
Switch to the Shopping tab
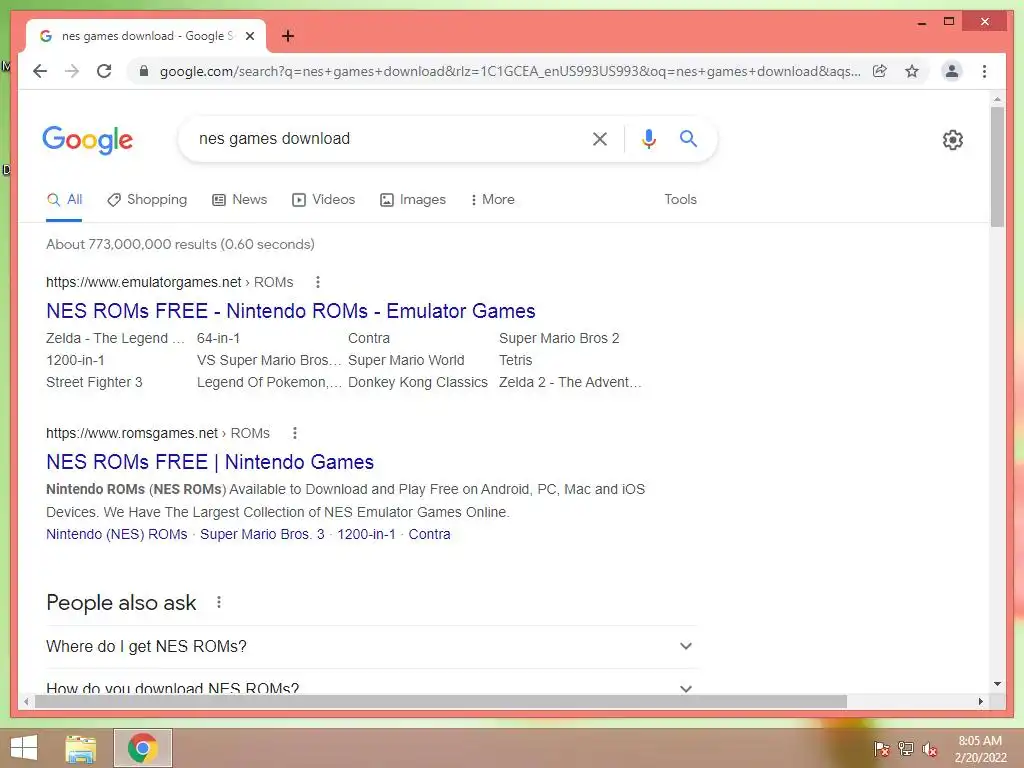pos(147,200)
